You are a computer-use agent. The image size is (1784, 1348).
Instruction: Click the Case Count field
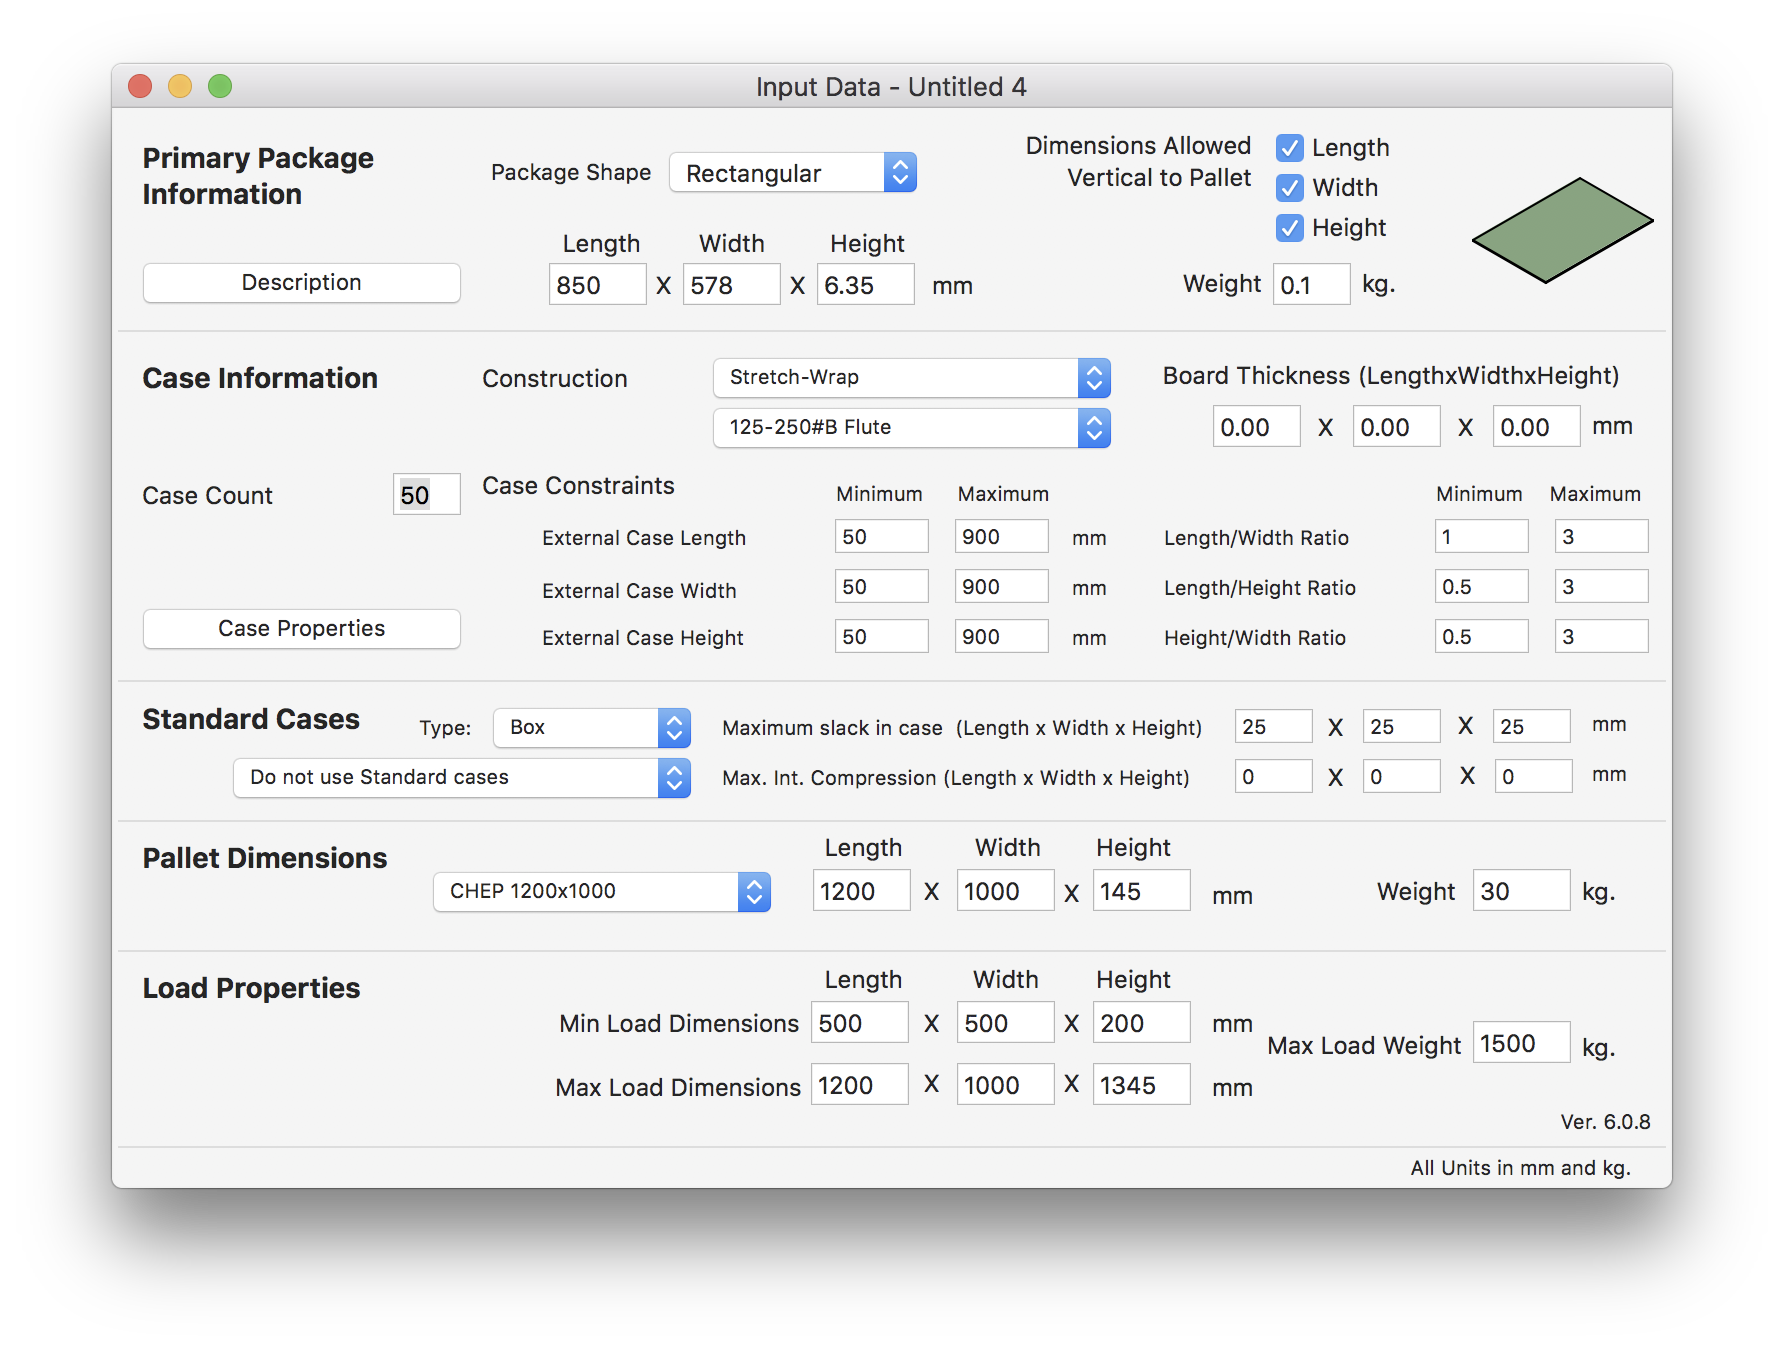pos(427,495)
